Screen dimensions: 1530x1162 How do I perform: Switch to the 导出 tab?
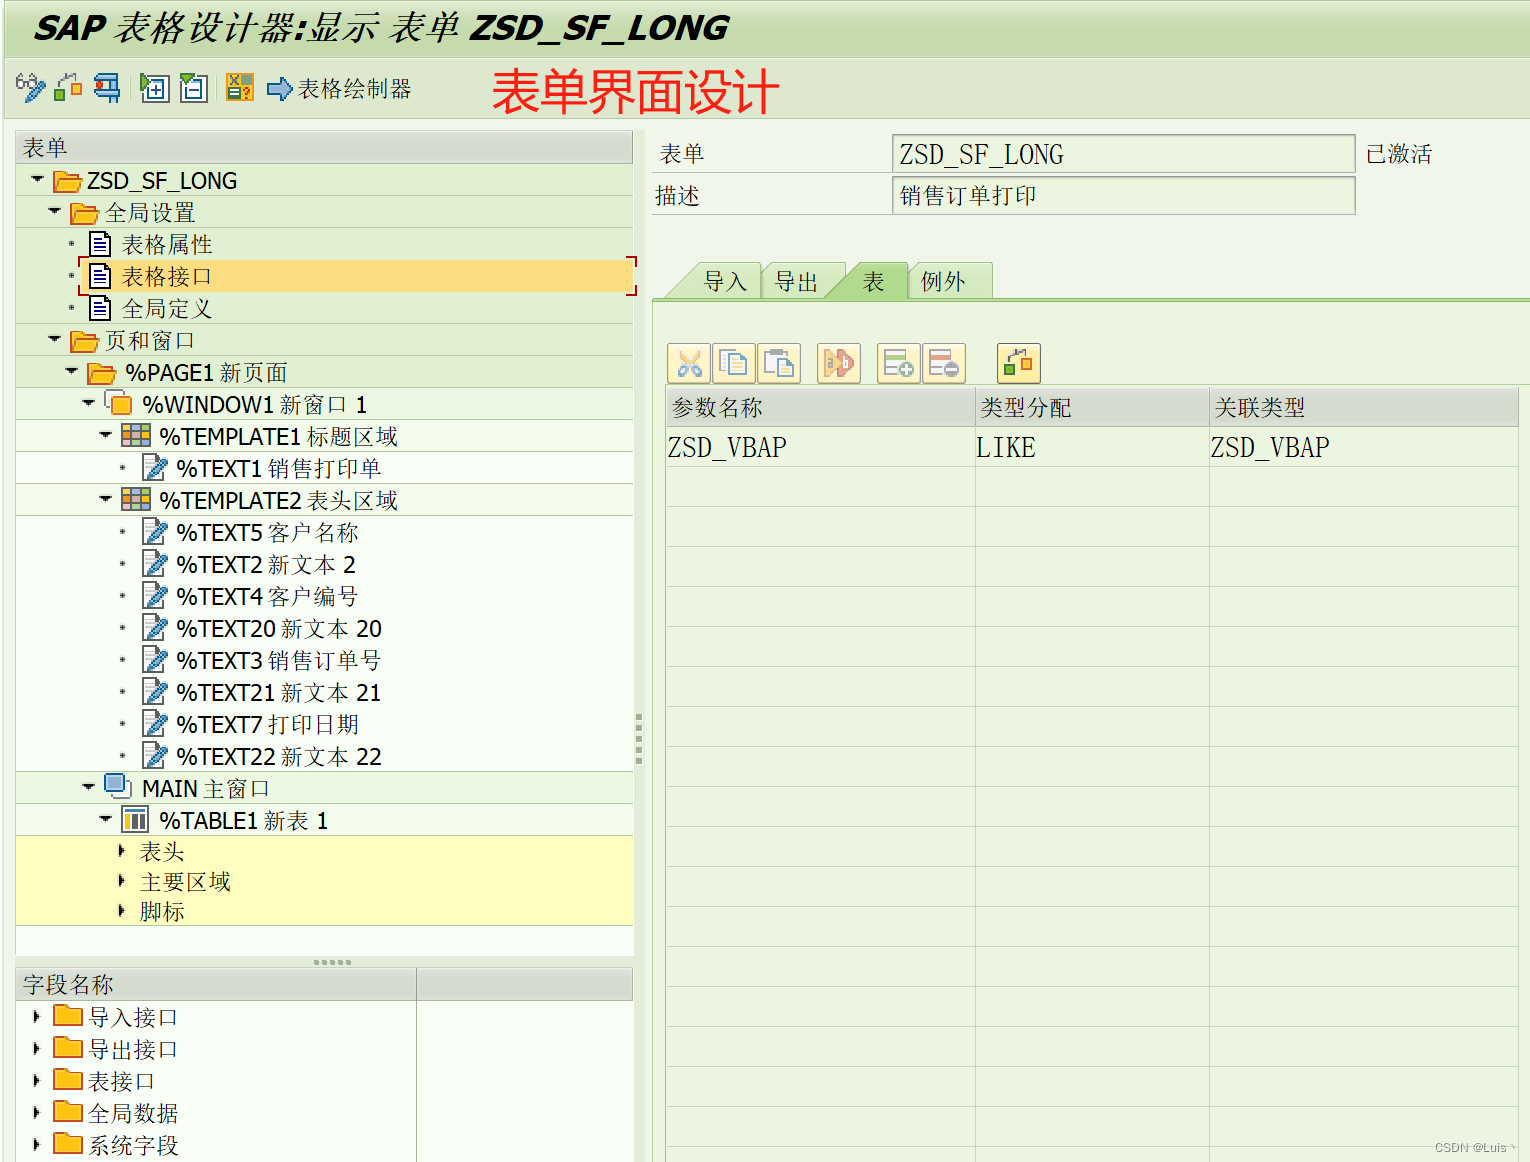tap(796, 282)
